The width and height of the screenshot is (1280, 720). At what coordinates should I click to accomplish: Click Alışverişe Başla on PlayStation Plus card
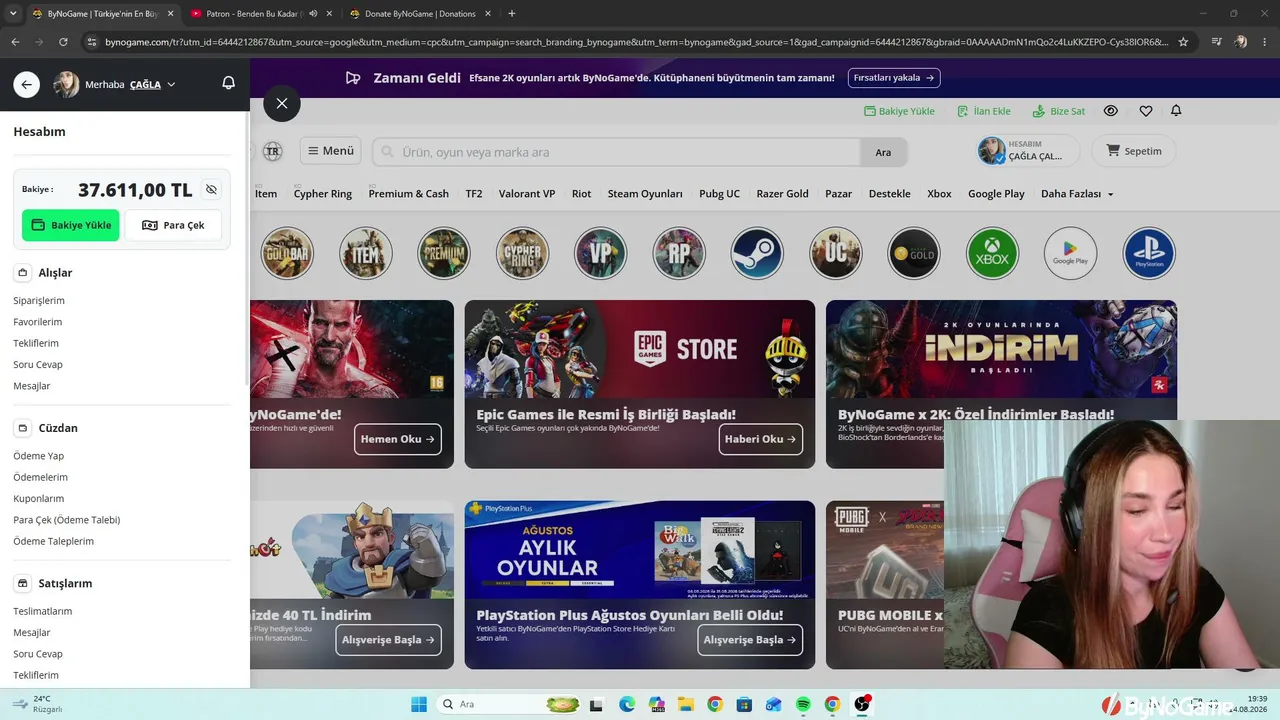tap(750, 640)
